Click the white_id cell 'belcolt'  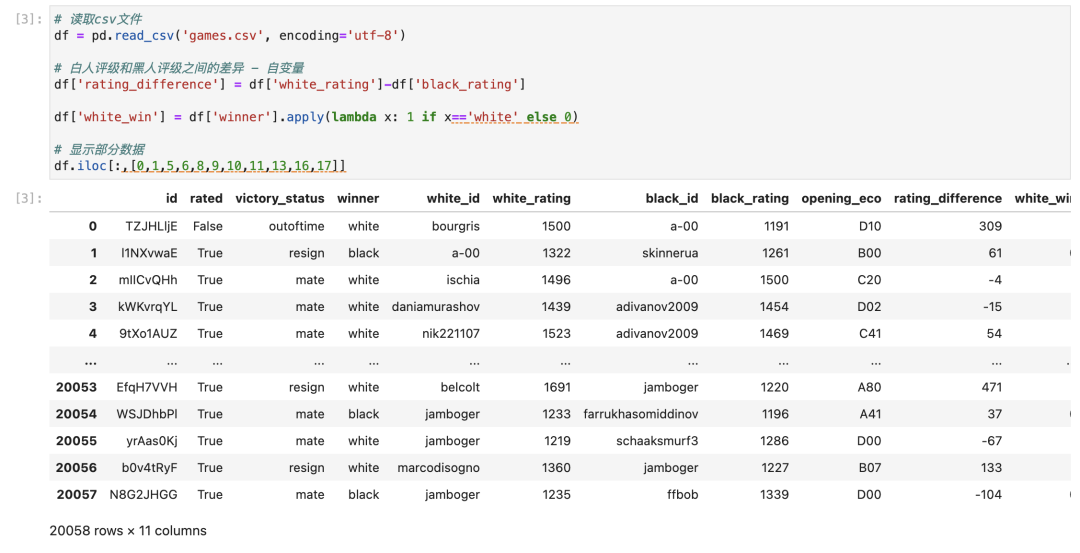[460, 387]
